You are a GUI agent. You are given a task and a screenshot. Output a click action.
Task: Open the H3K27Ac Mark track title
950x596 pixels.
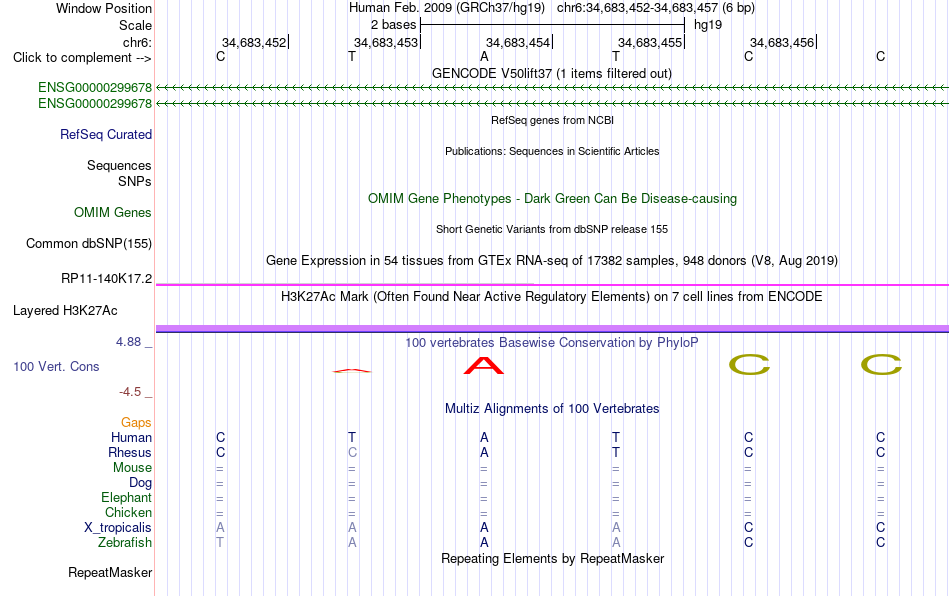tap(552, 296)
